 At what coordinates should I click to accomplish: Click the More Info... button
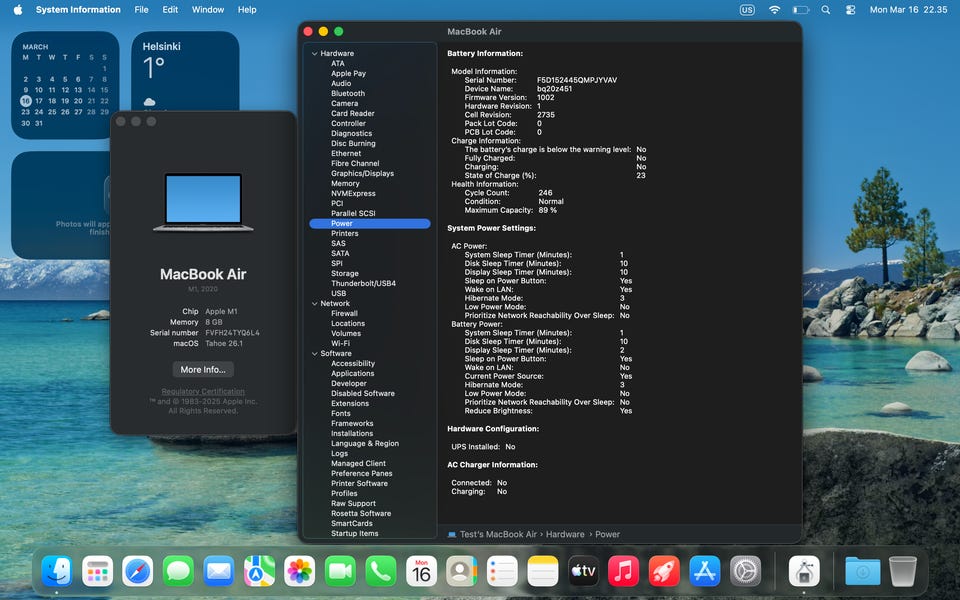(x=203, y=370)
